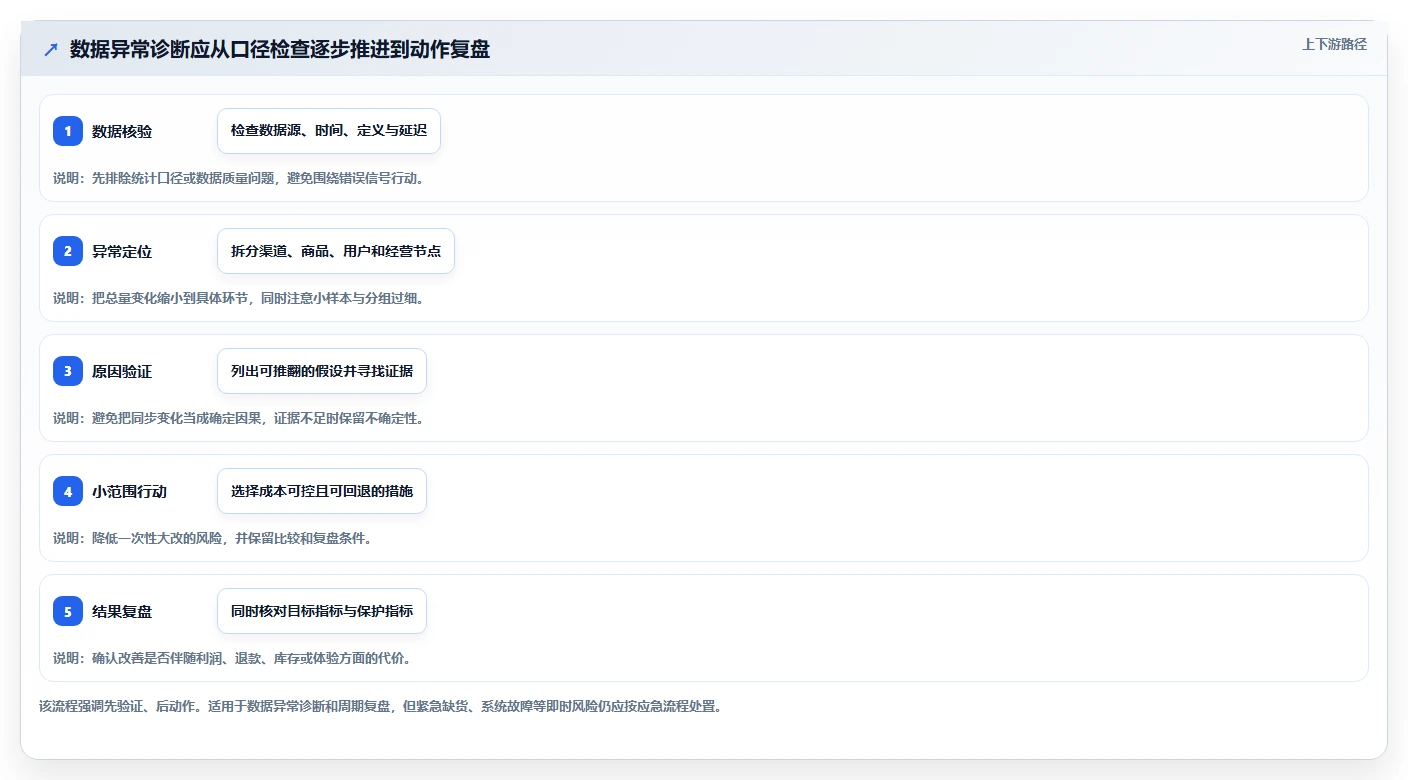Click the arrow icon beside the title
Image resolution: width=1408 pixels, height=780 pixels.
[x=51, y=50]
